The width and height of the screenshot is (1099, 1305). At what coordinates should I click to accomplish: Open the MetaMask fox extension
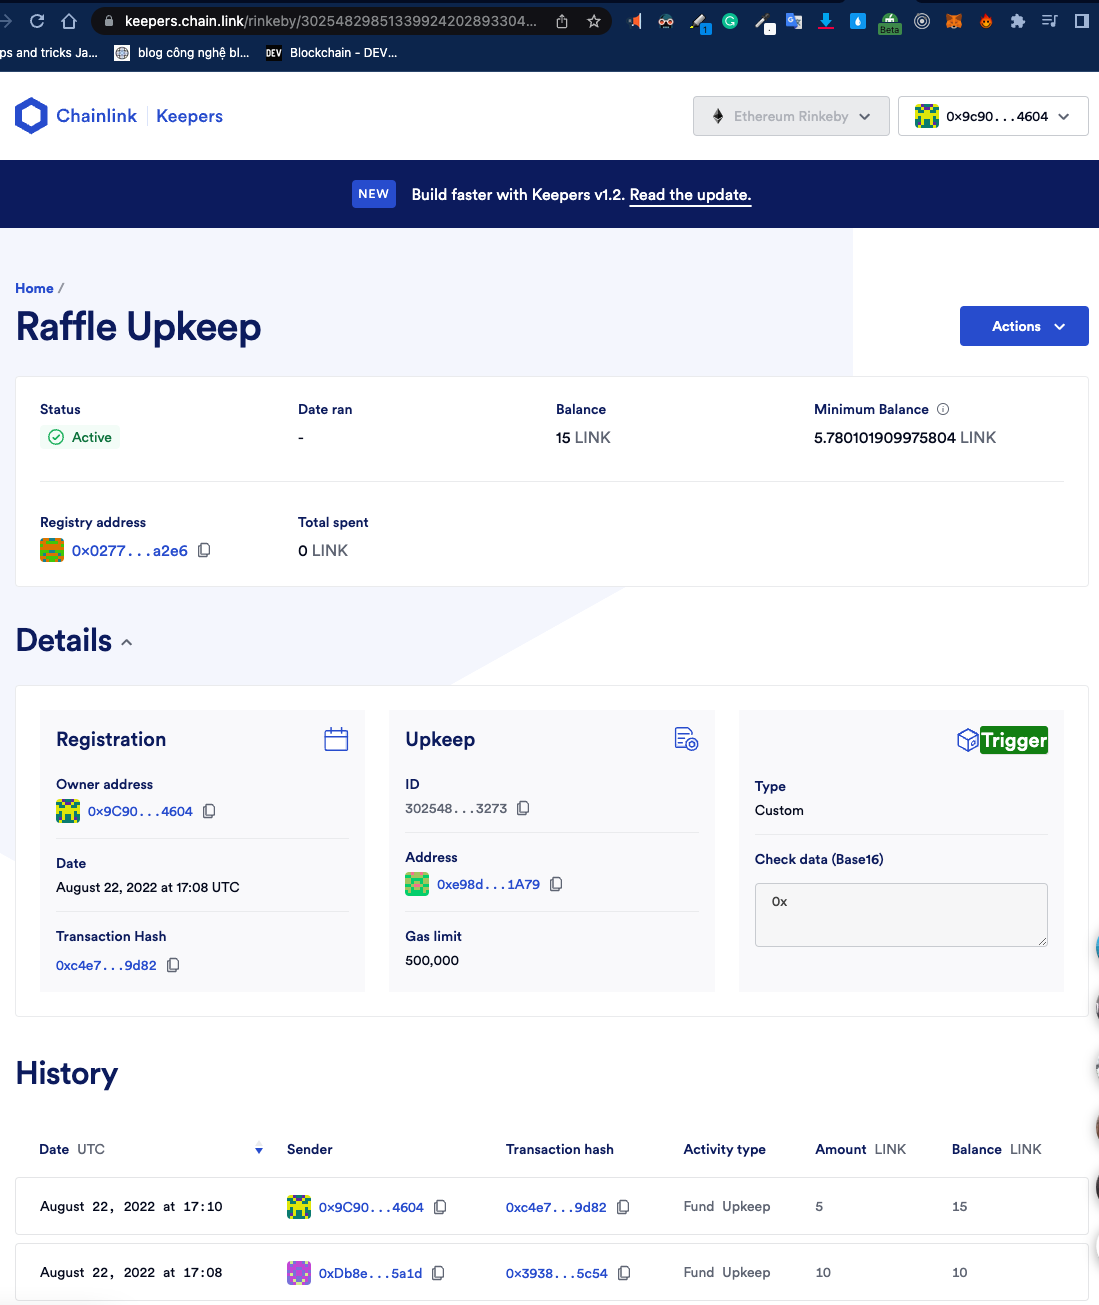pyautogui.click(x=954, y=21)
